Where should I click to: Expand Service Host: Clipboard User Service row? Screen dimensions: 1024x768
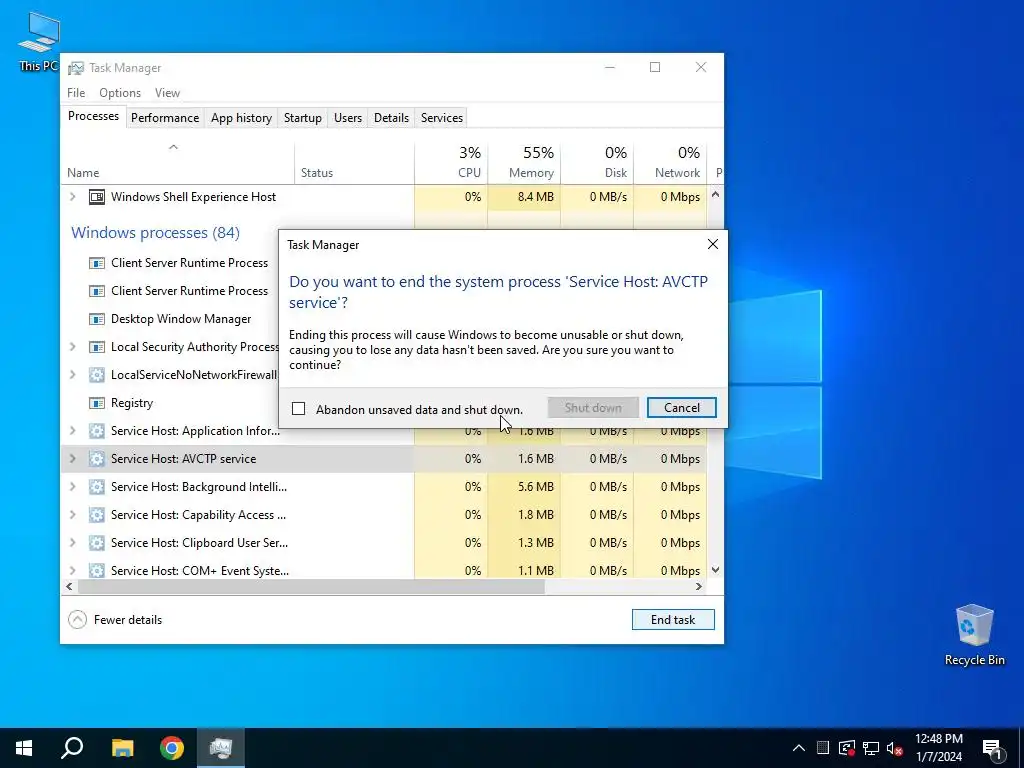click(x=72, y=543)
